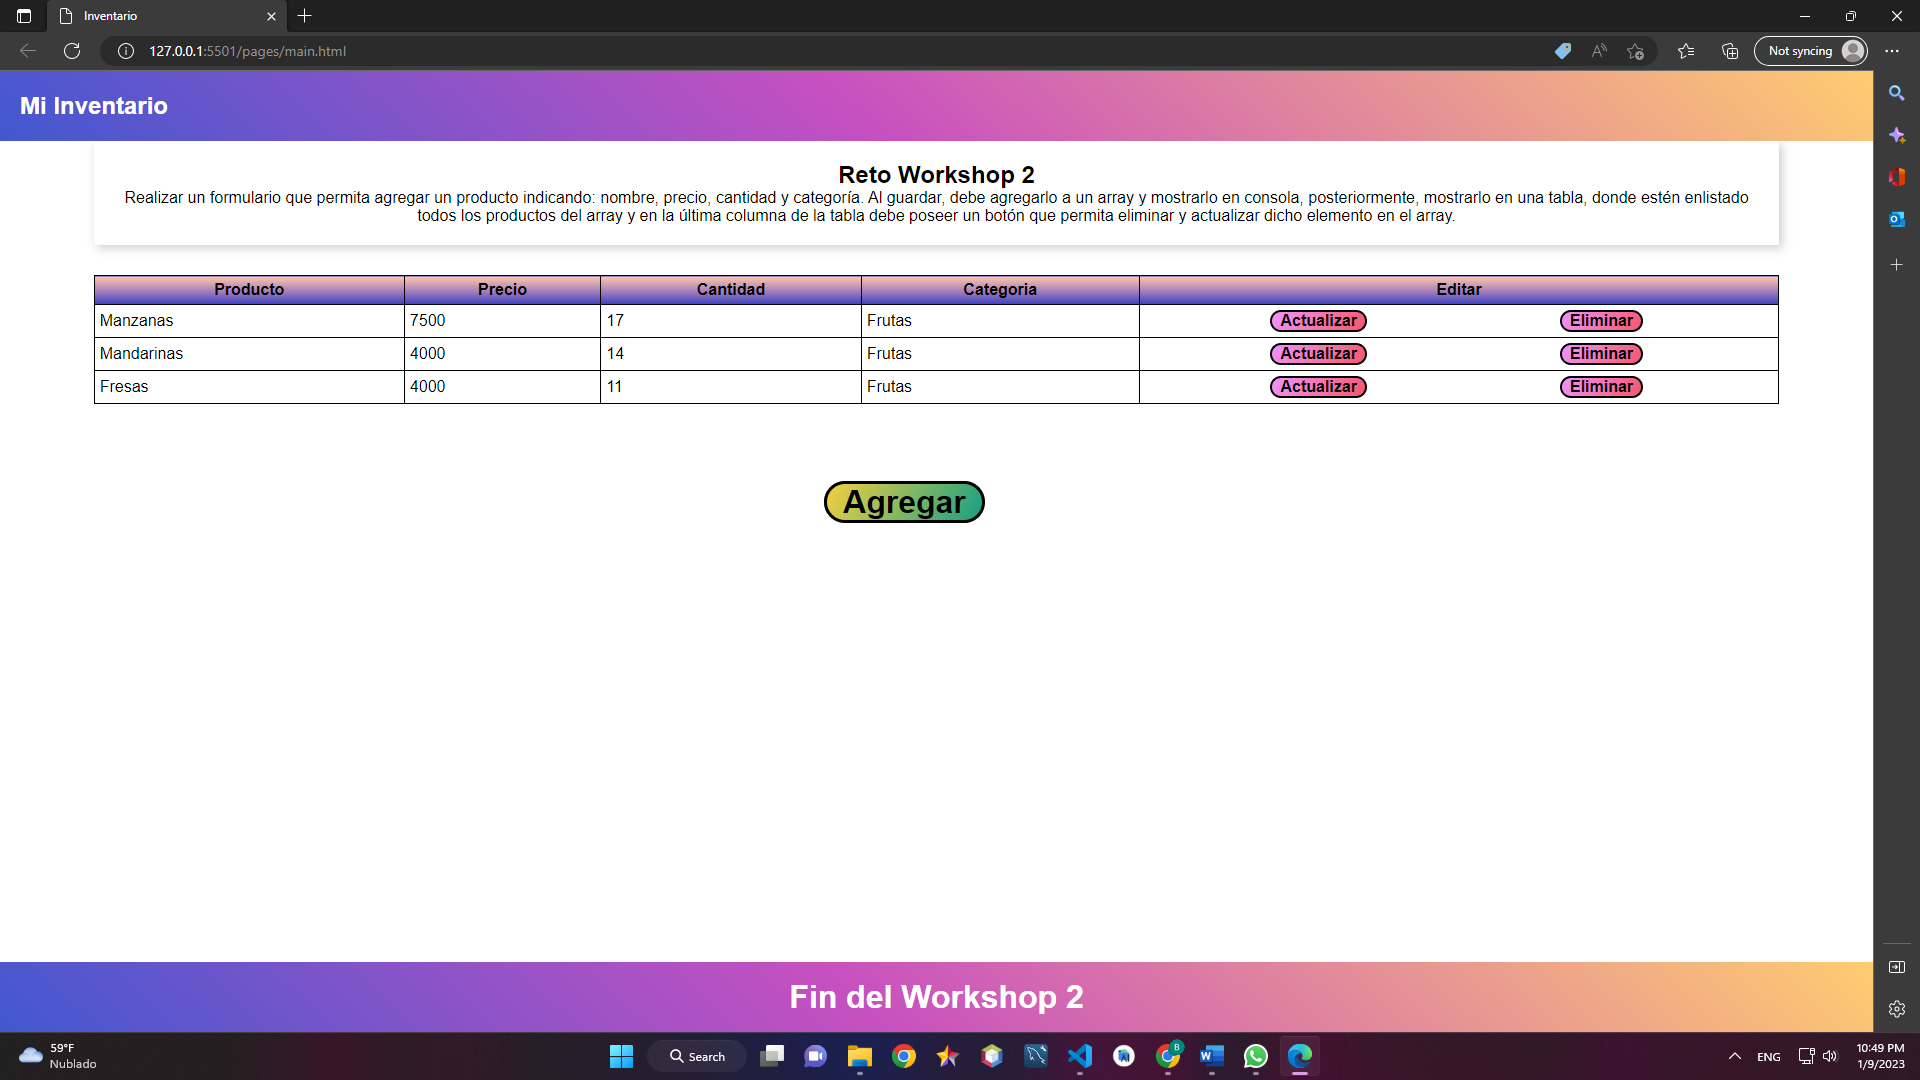
Task: Open the Settings and more menu
Action: tap(1891, 51)
